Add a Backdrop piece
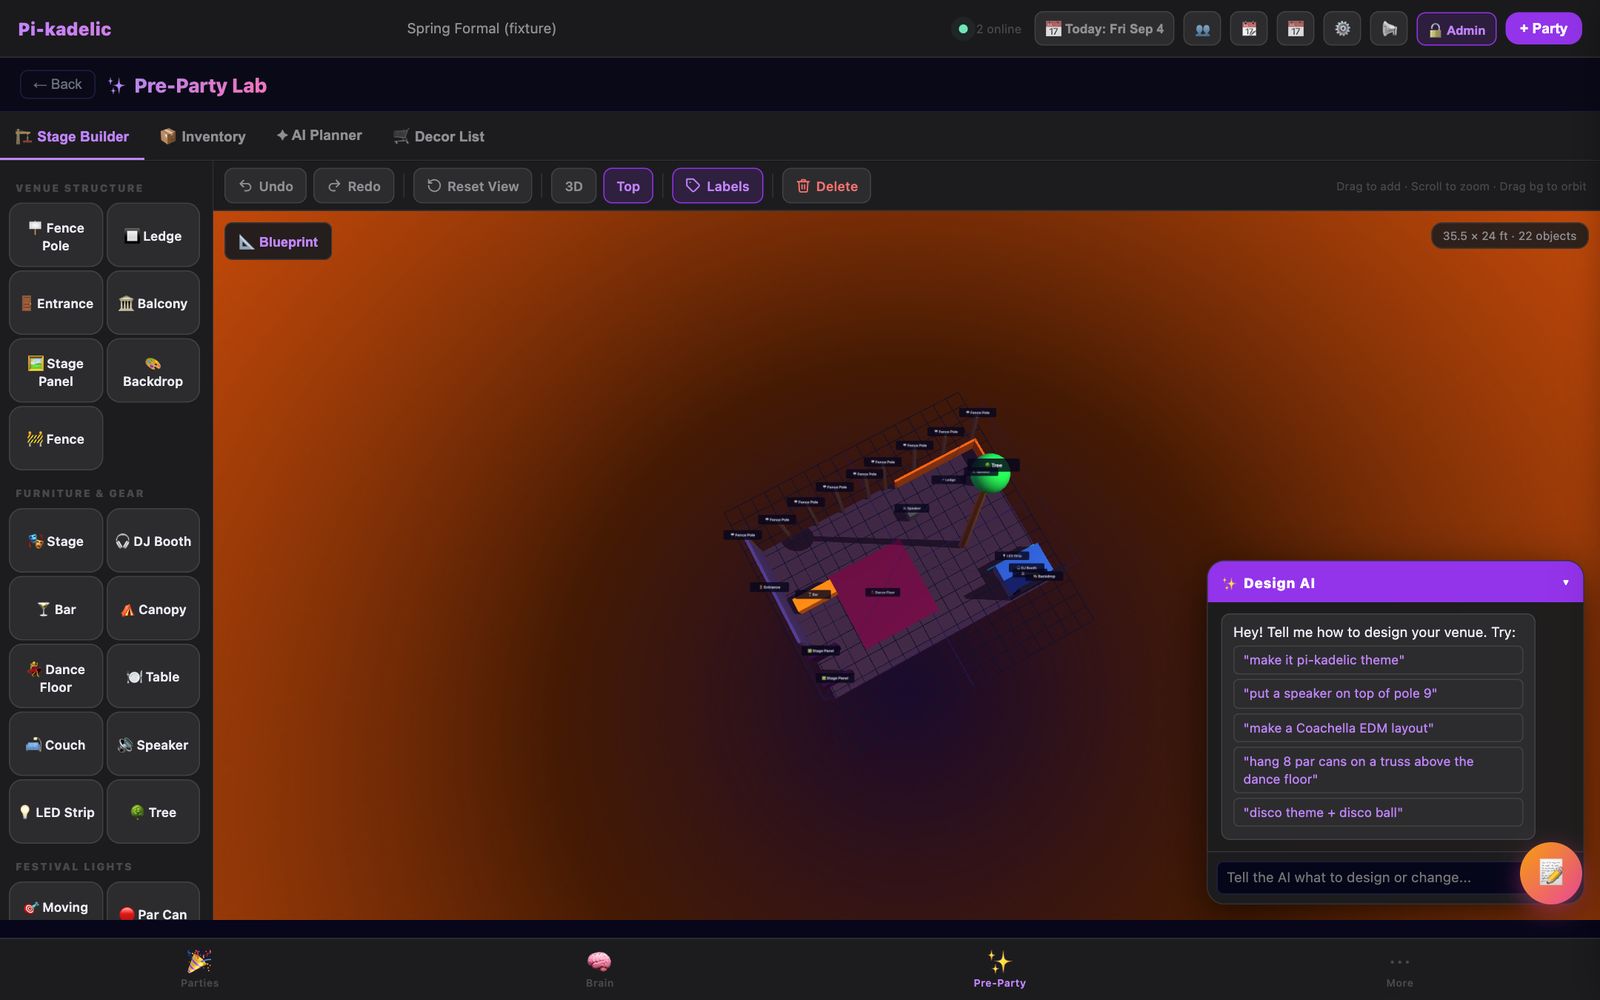This screenshot has width=1600, height=1000. [x=153, y=371]
